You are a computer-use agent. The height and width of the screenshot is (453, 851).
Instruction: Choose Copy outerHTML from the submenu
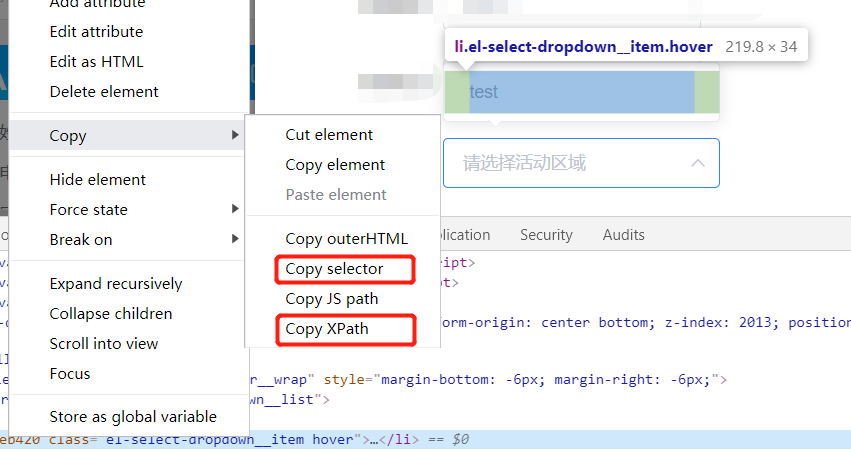[x=346, y=239]
